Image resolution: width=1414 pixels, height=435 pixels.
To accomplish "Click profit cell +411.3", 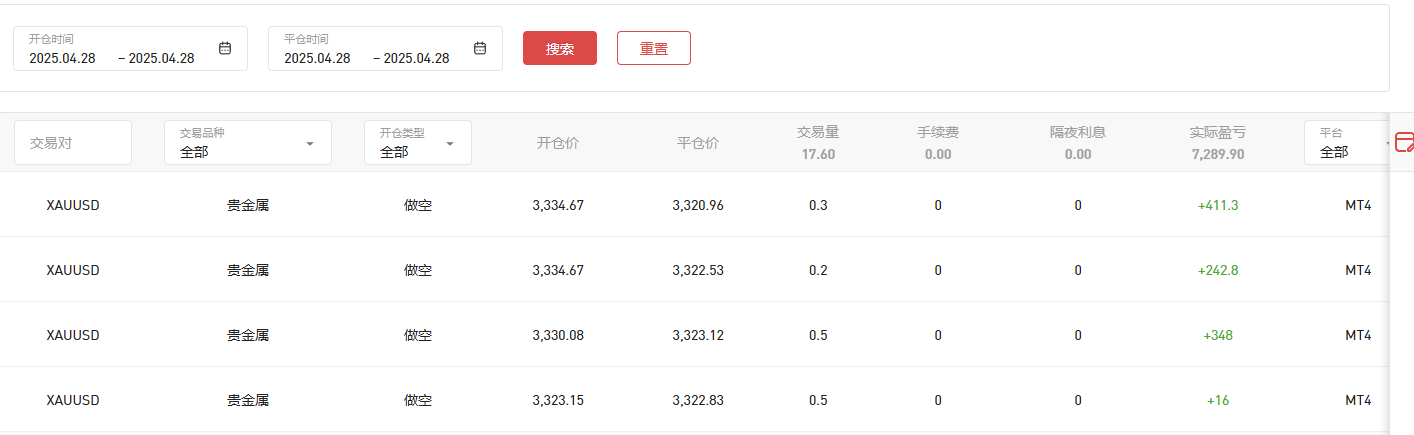I will pos(1218,205).
